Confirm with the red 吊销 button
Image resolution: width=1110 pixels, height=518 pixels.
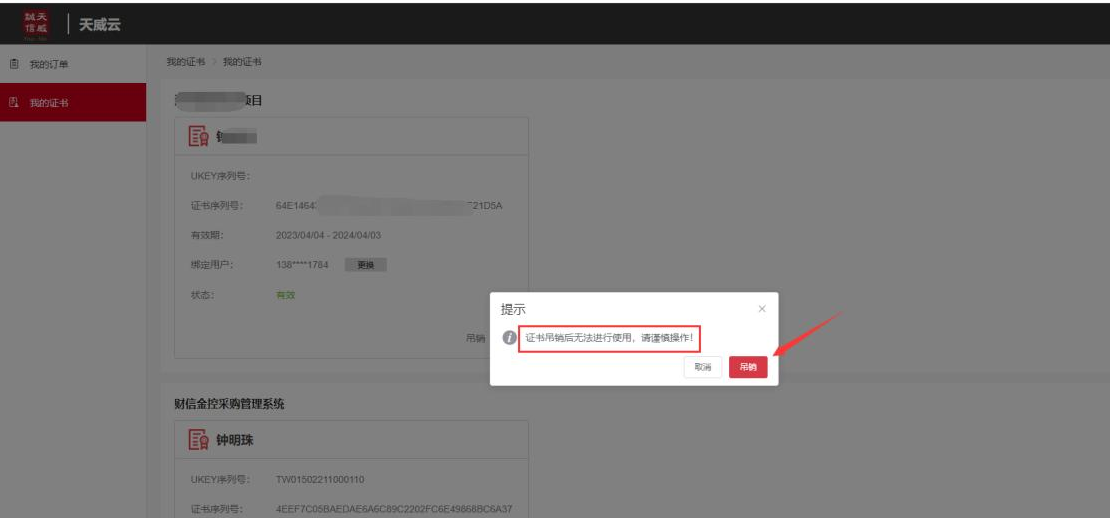pyautogui.click(x=748, y=367)
